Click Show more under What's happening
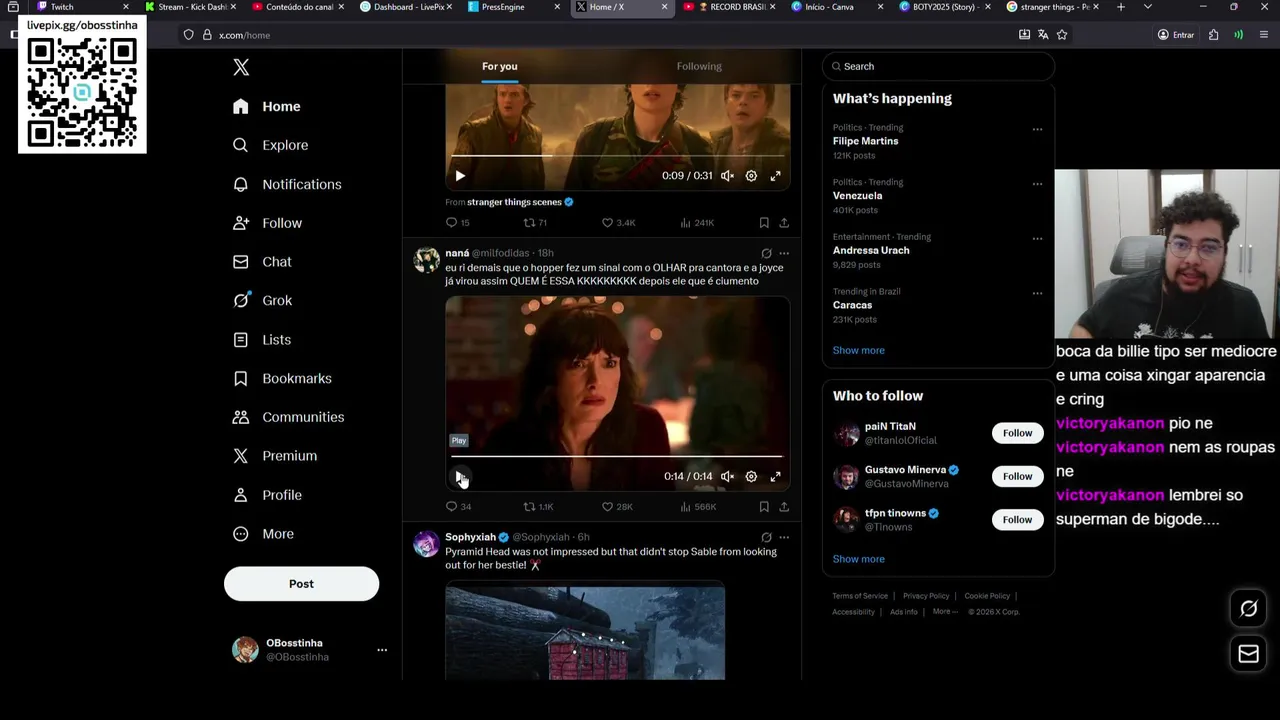The width and height of the screenshot is (1280, 720). click(x=858, y=350)
